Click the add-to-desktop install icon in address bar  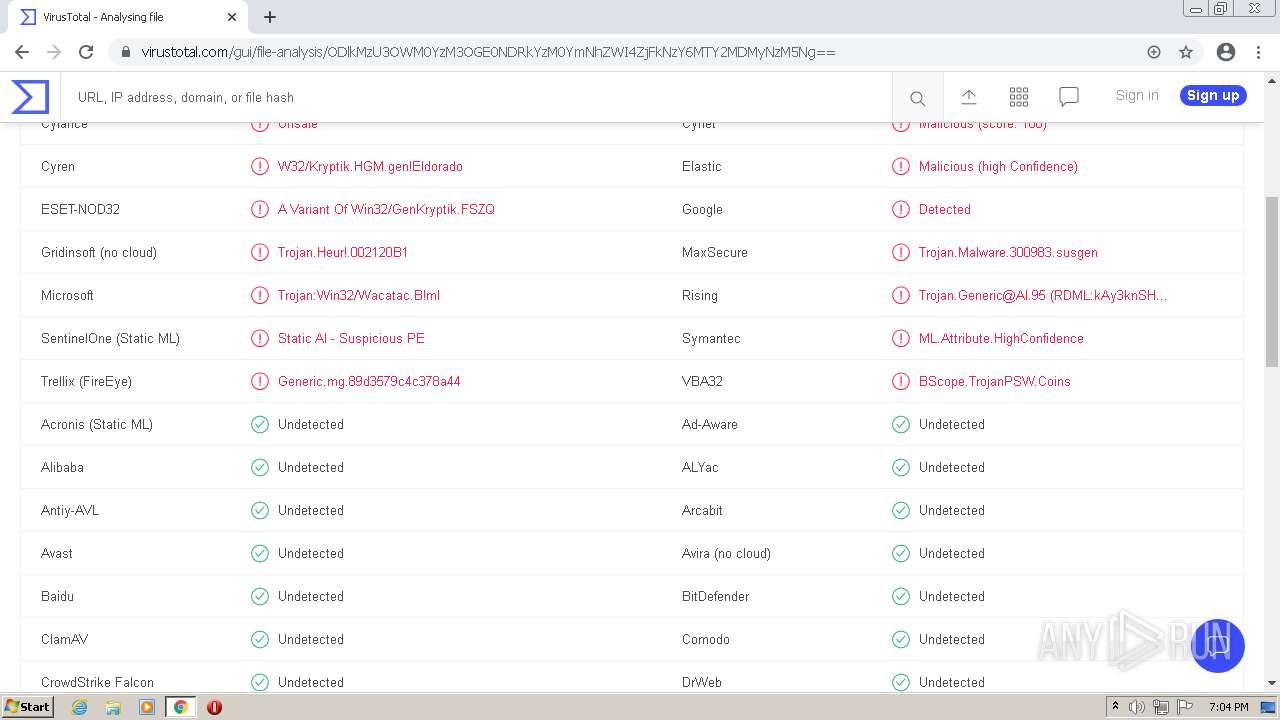click(1154, 52)
